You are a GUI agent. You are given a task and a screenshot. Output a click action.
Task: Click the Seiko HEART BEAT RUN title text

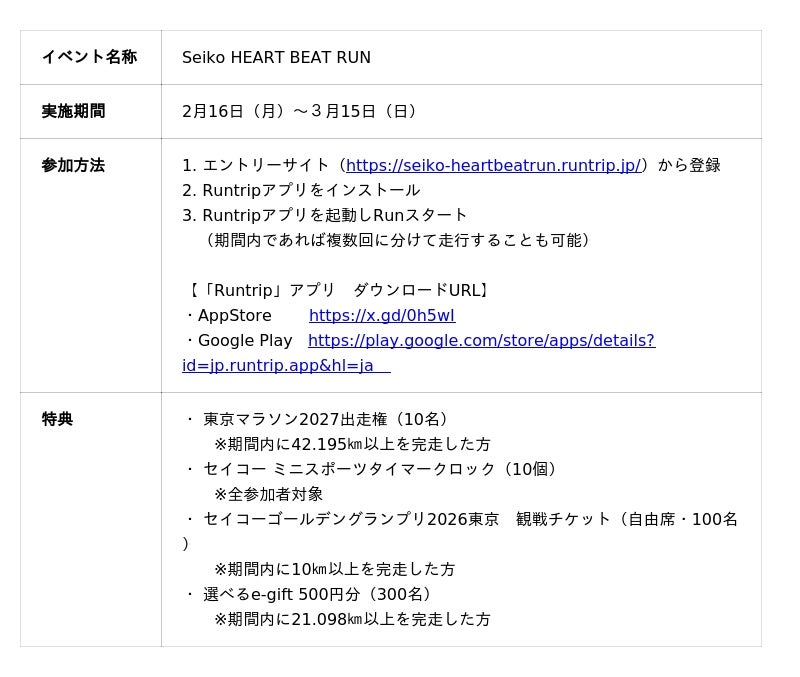(276, 58)
